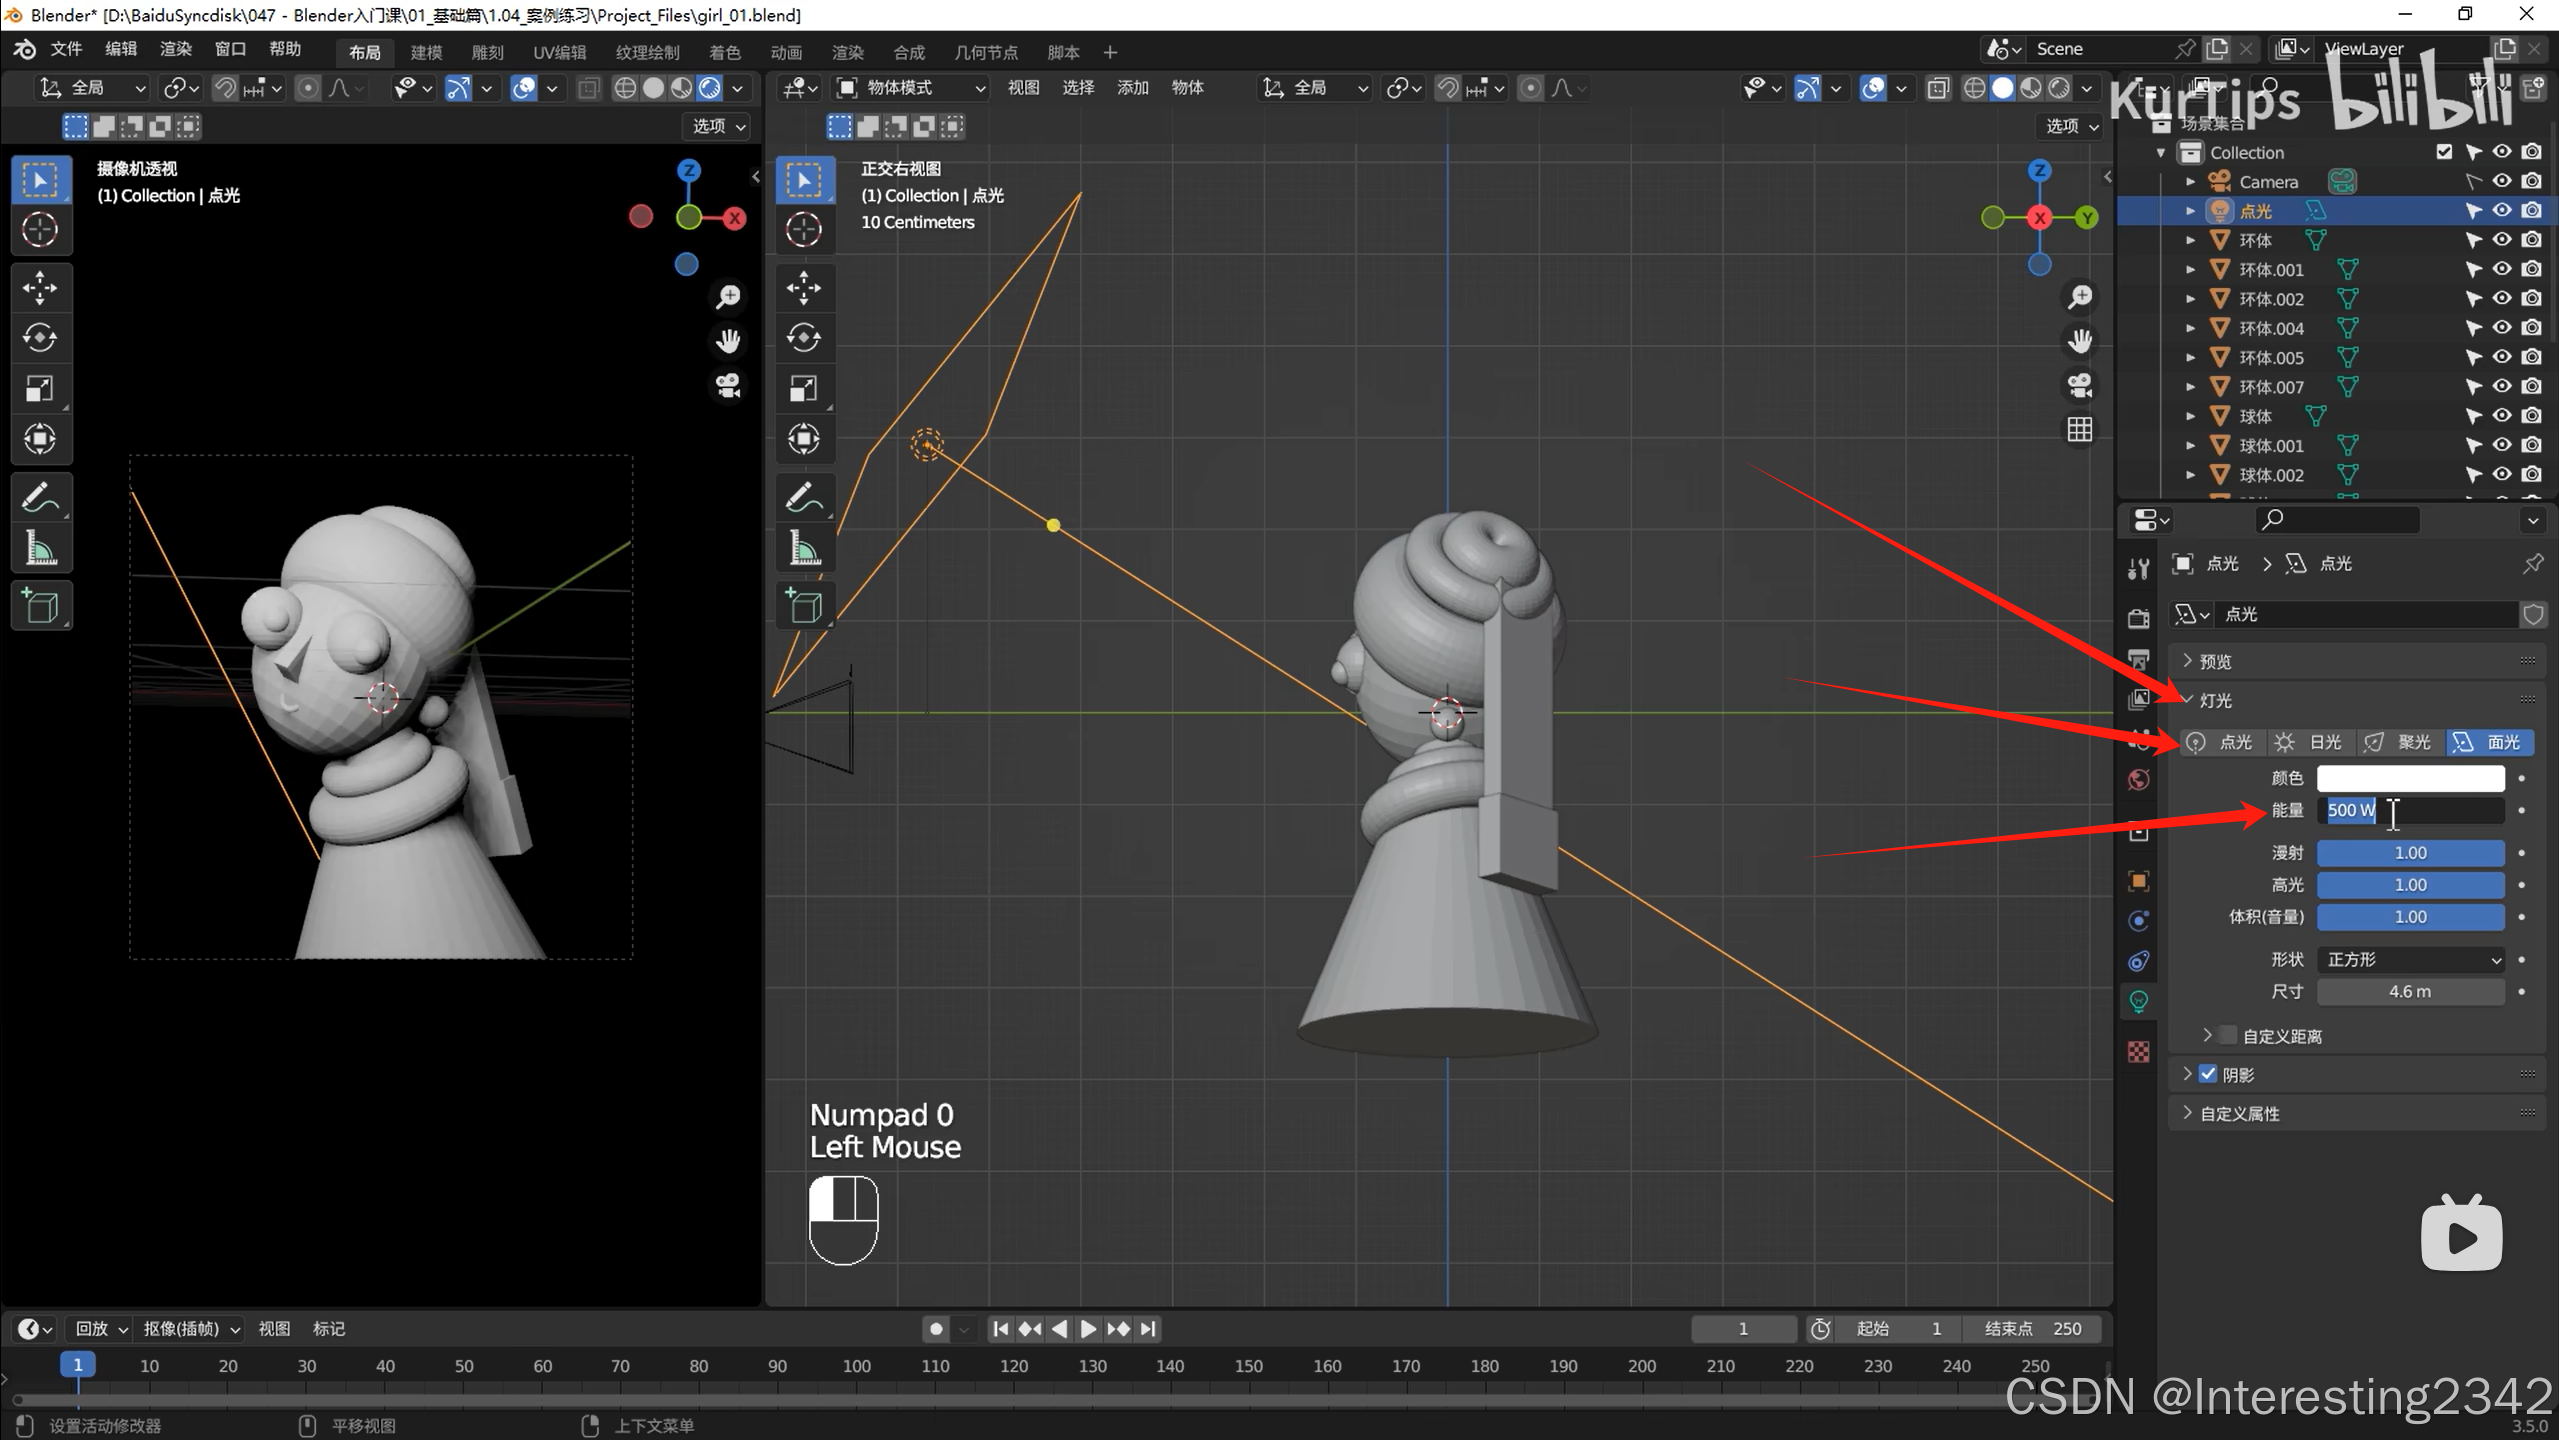
Task: Choose the Measure tool in left viewport
Action: (x=40, y=549)
